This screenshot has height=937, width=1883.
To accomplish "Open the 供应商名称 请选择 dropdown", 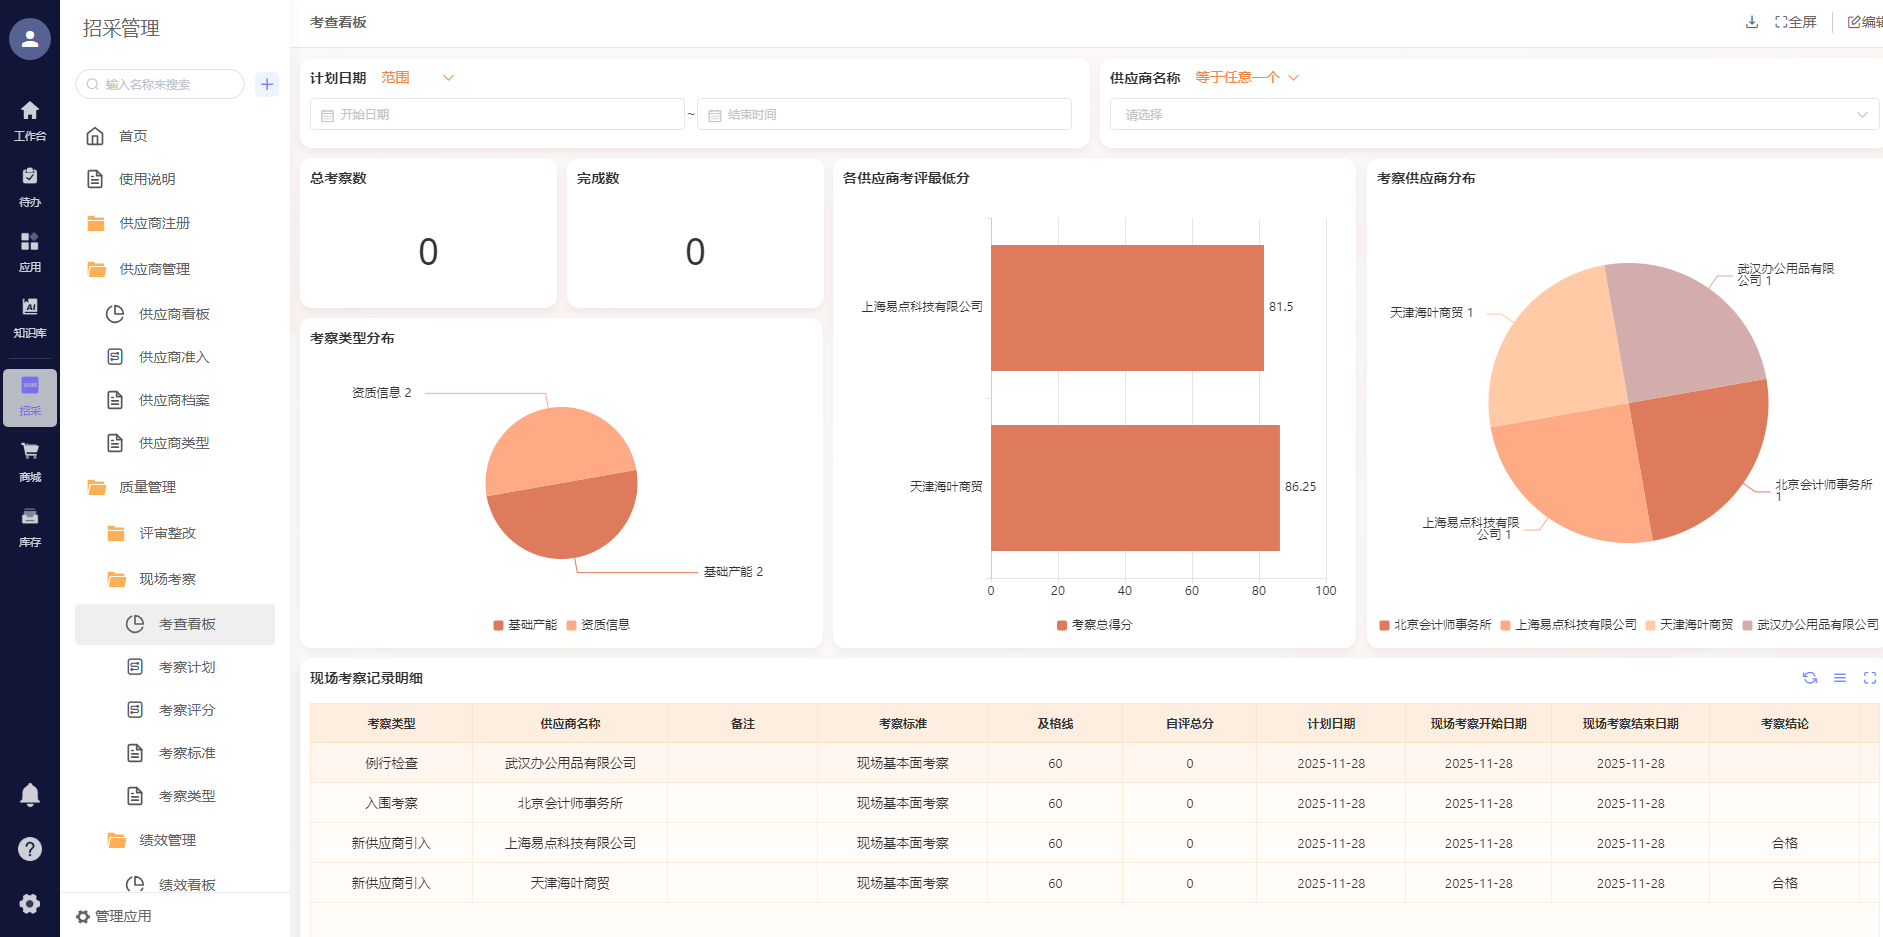I will (1489, 115).
